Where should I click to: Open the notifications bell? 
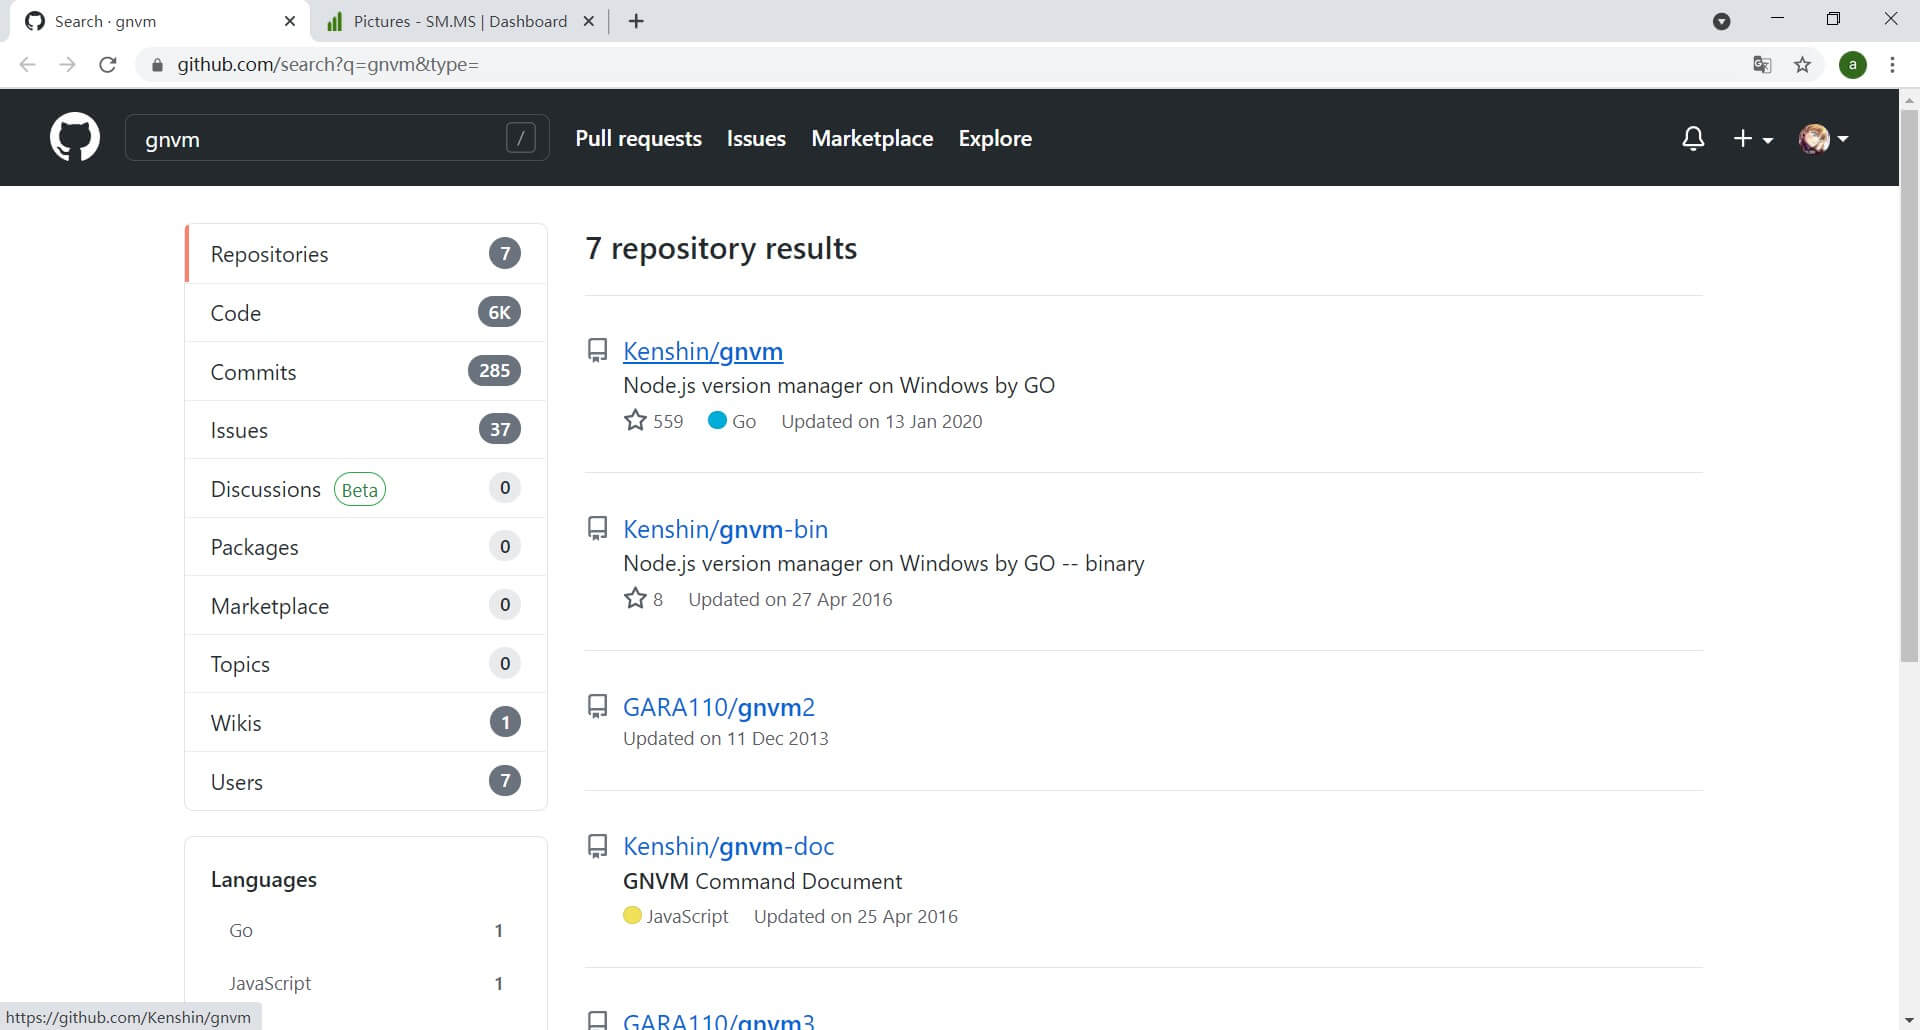1693,138
